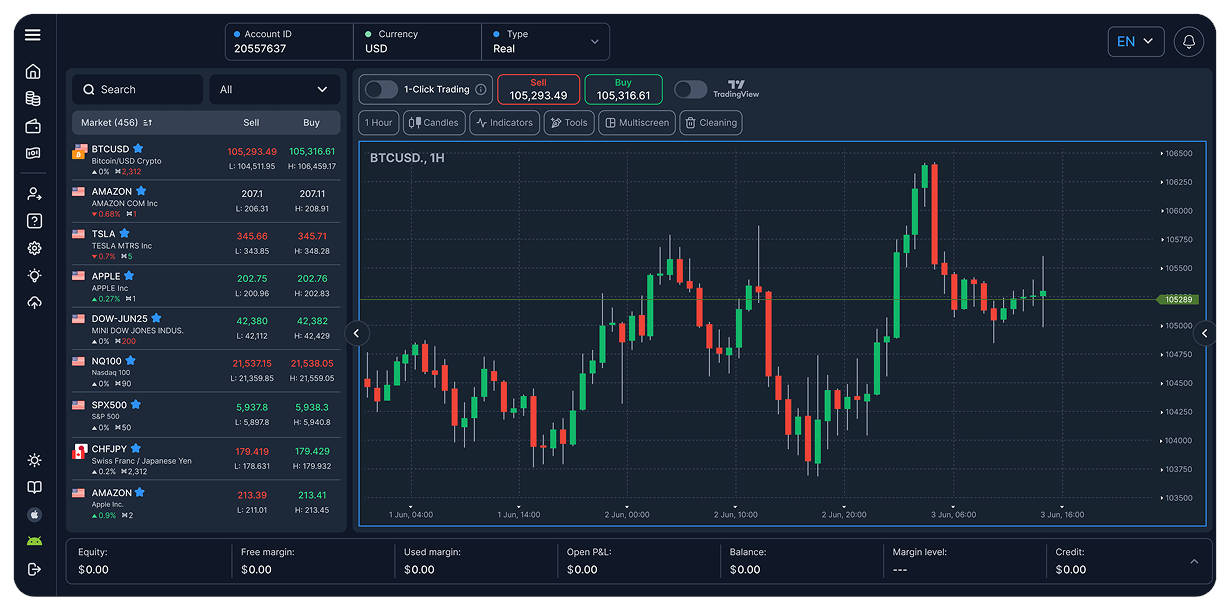This screenshot has width=1230, height=610.
Task: Enable the 1-Click Trading toggle
Action: click(380, 89)
